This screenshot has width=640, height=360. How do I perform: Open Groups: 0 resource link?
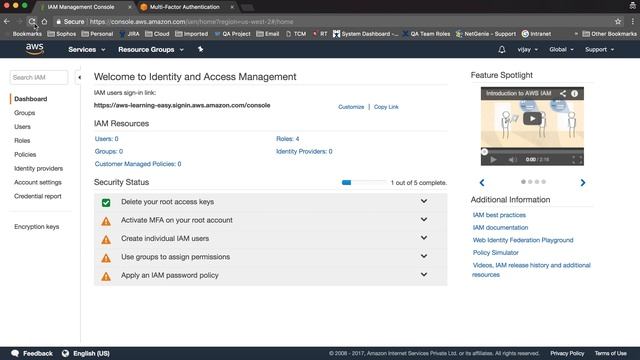pos(109,151)
